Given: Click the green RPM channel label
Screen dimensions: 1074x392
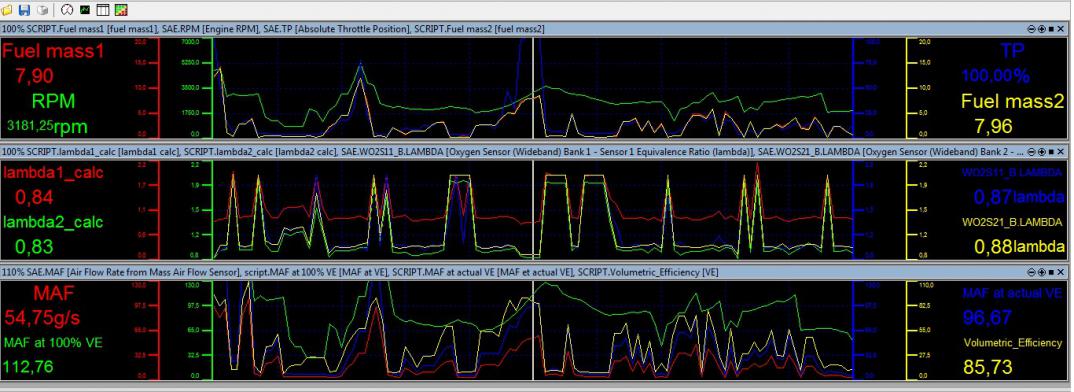Looking at the screenshot, I should [x=53, y=101].
